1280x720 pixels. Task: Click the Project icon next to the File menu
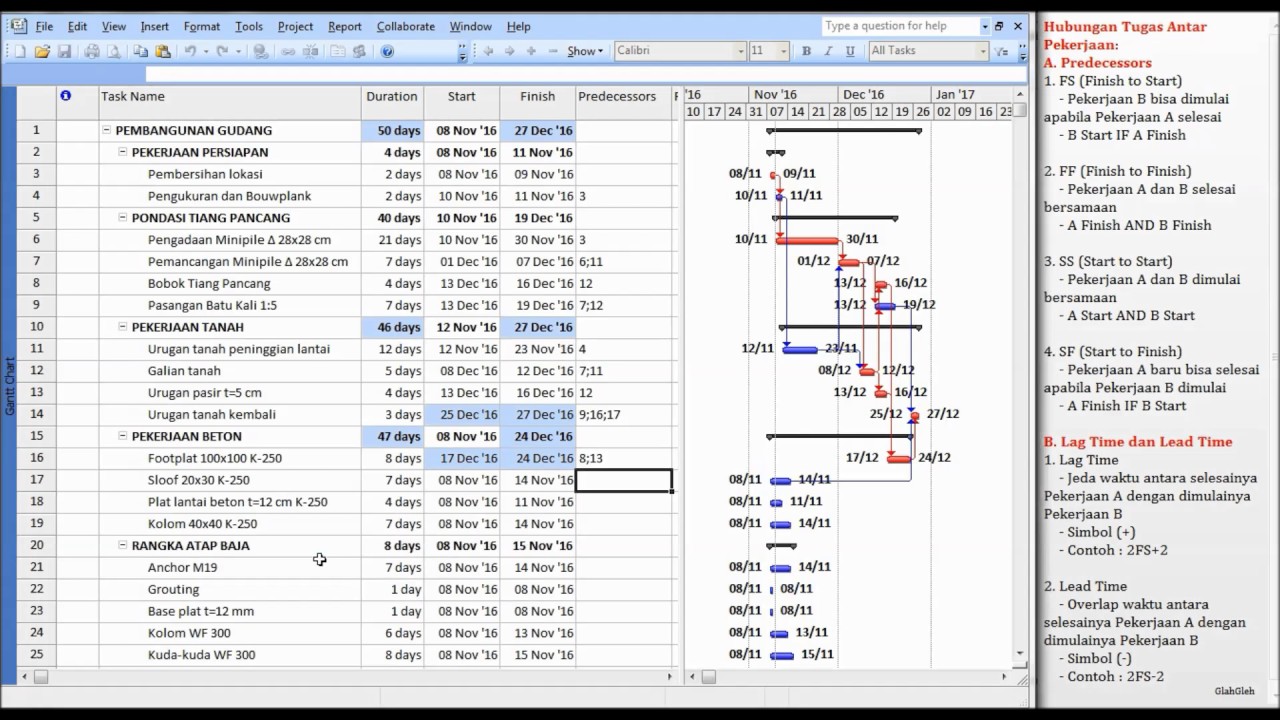click(x=19, y=26)
